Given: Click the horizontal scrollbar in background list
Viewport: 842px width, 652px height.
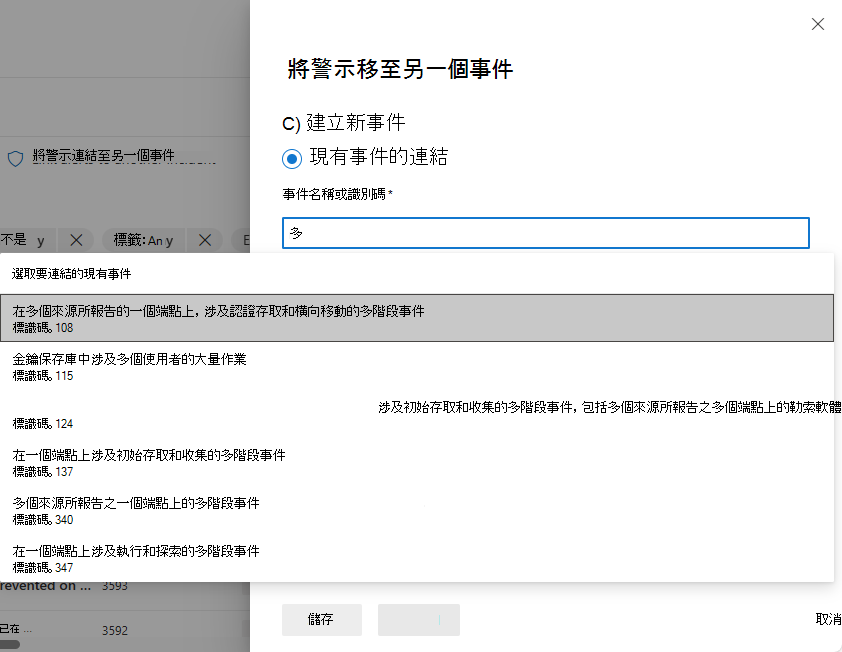Looking at the screenshot, I should [10, 644].
